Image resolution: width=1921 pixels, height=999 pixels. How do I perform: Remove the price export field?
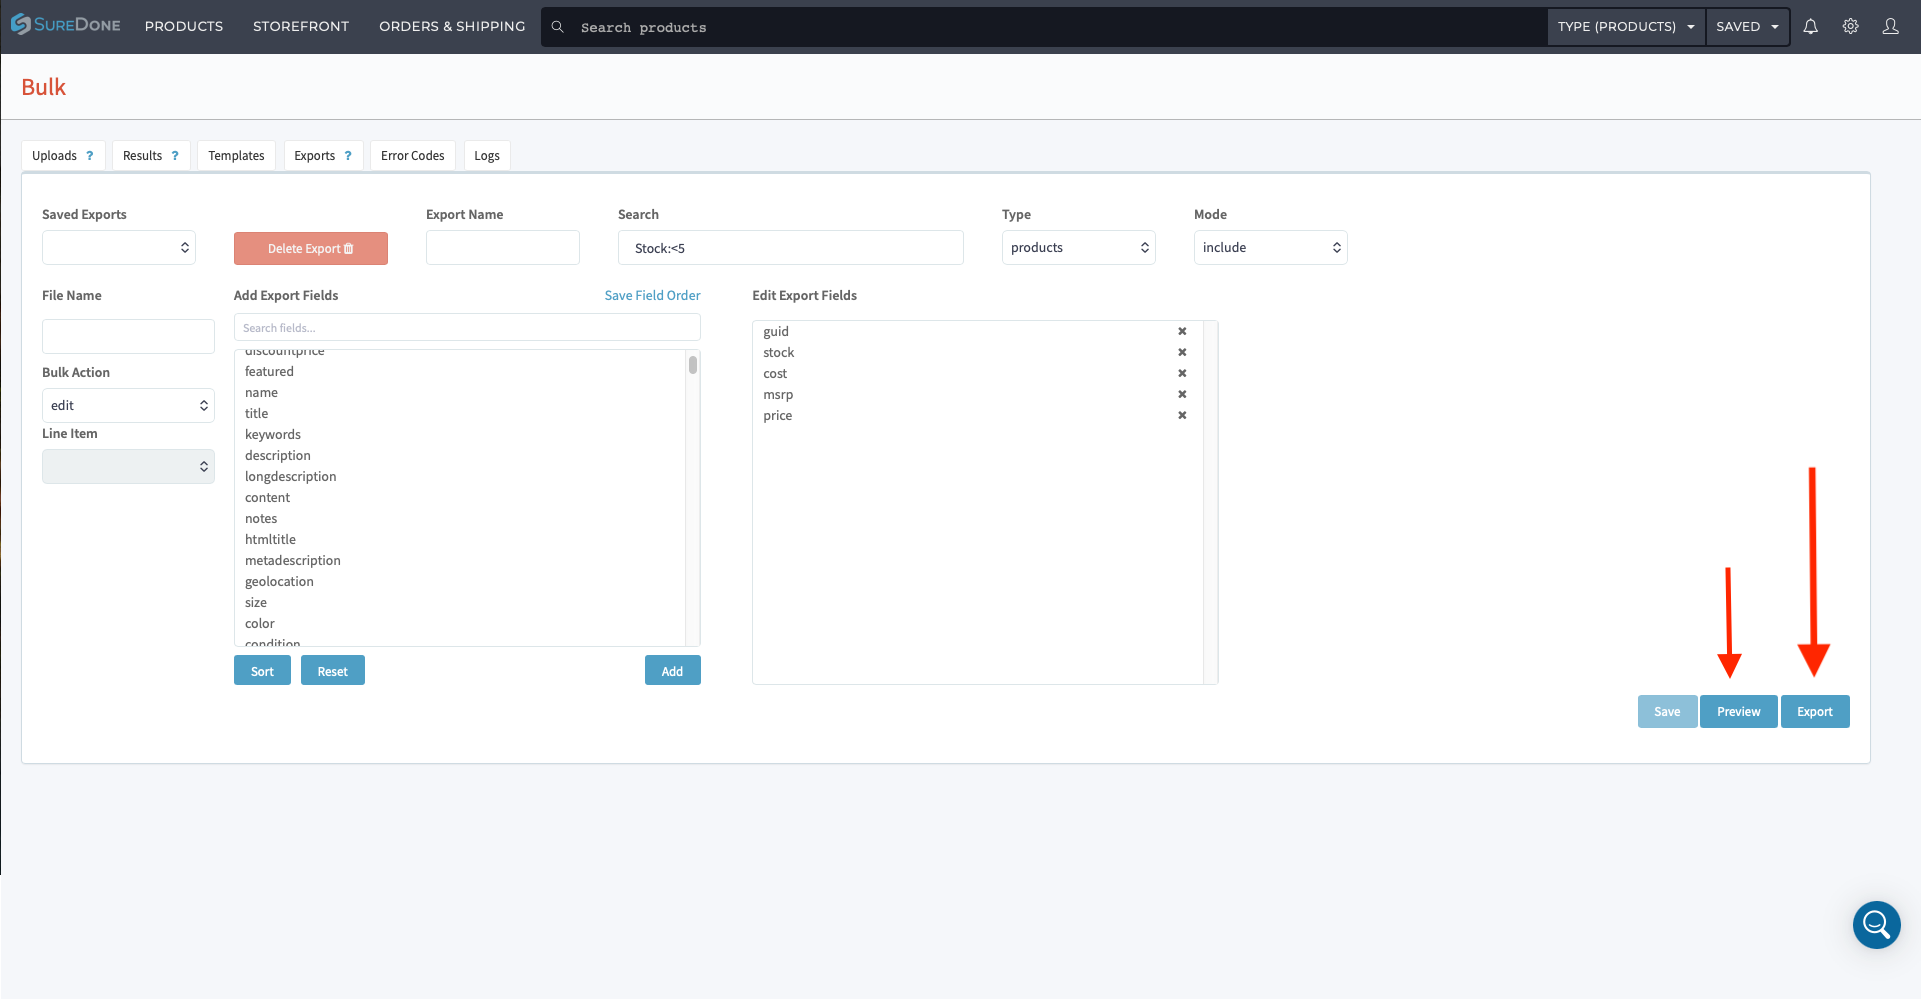[1182, 415]
